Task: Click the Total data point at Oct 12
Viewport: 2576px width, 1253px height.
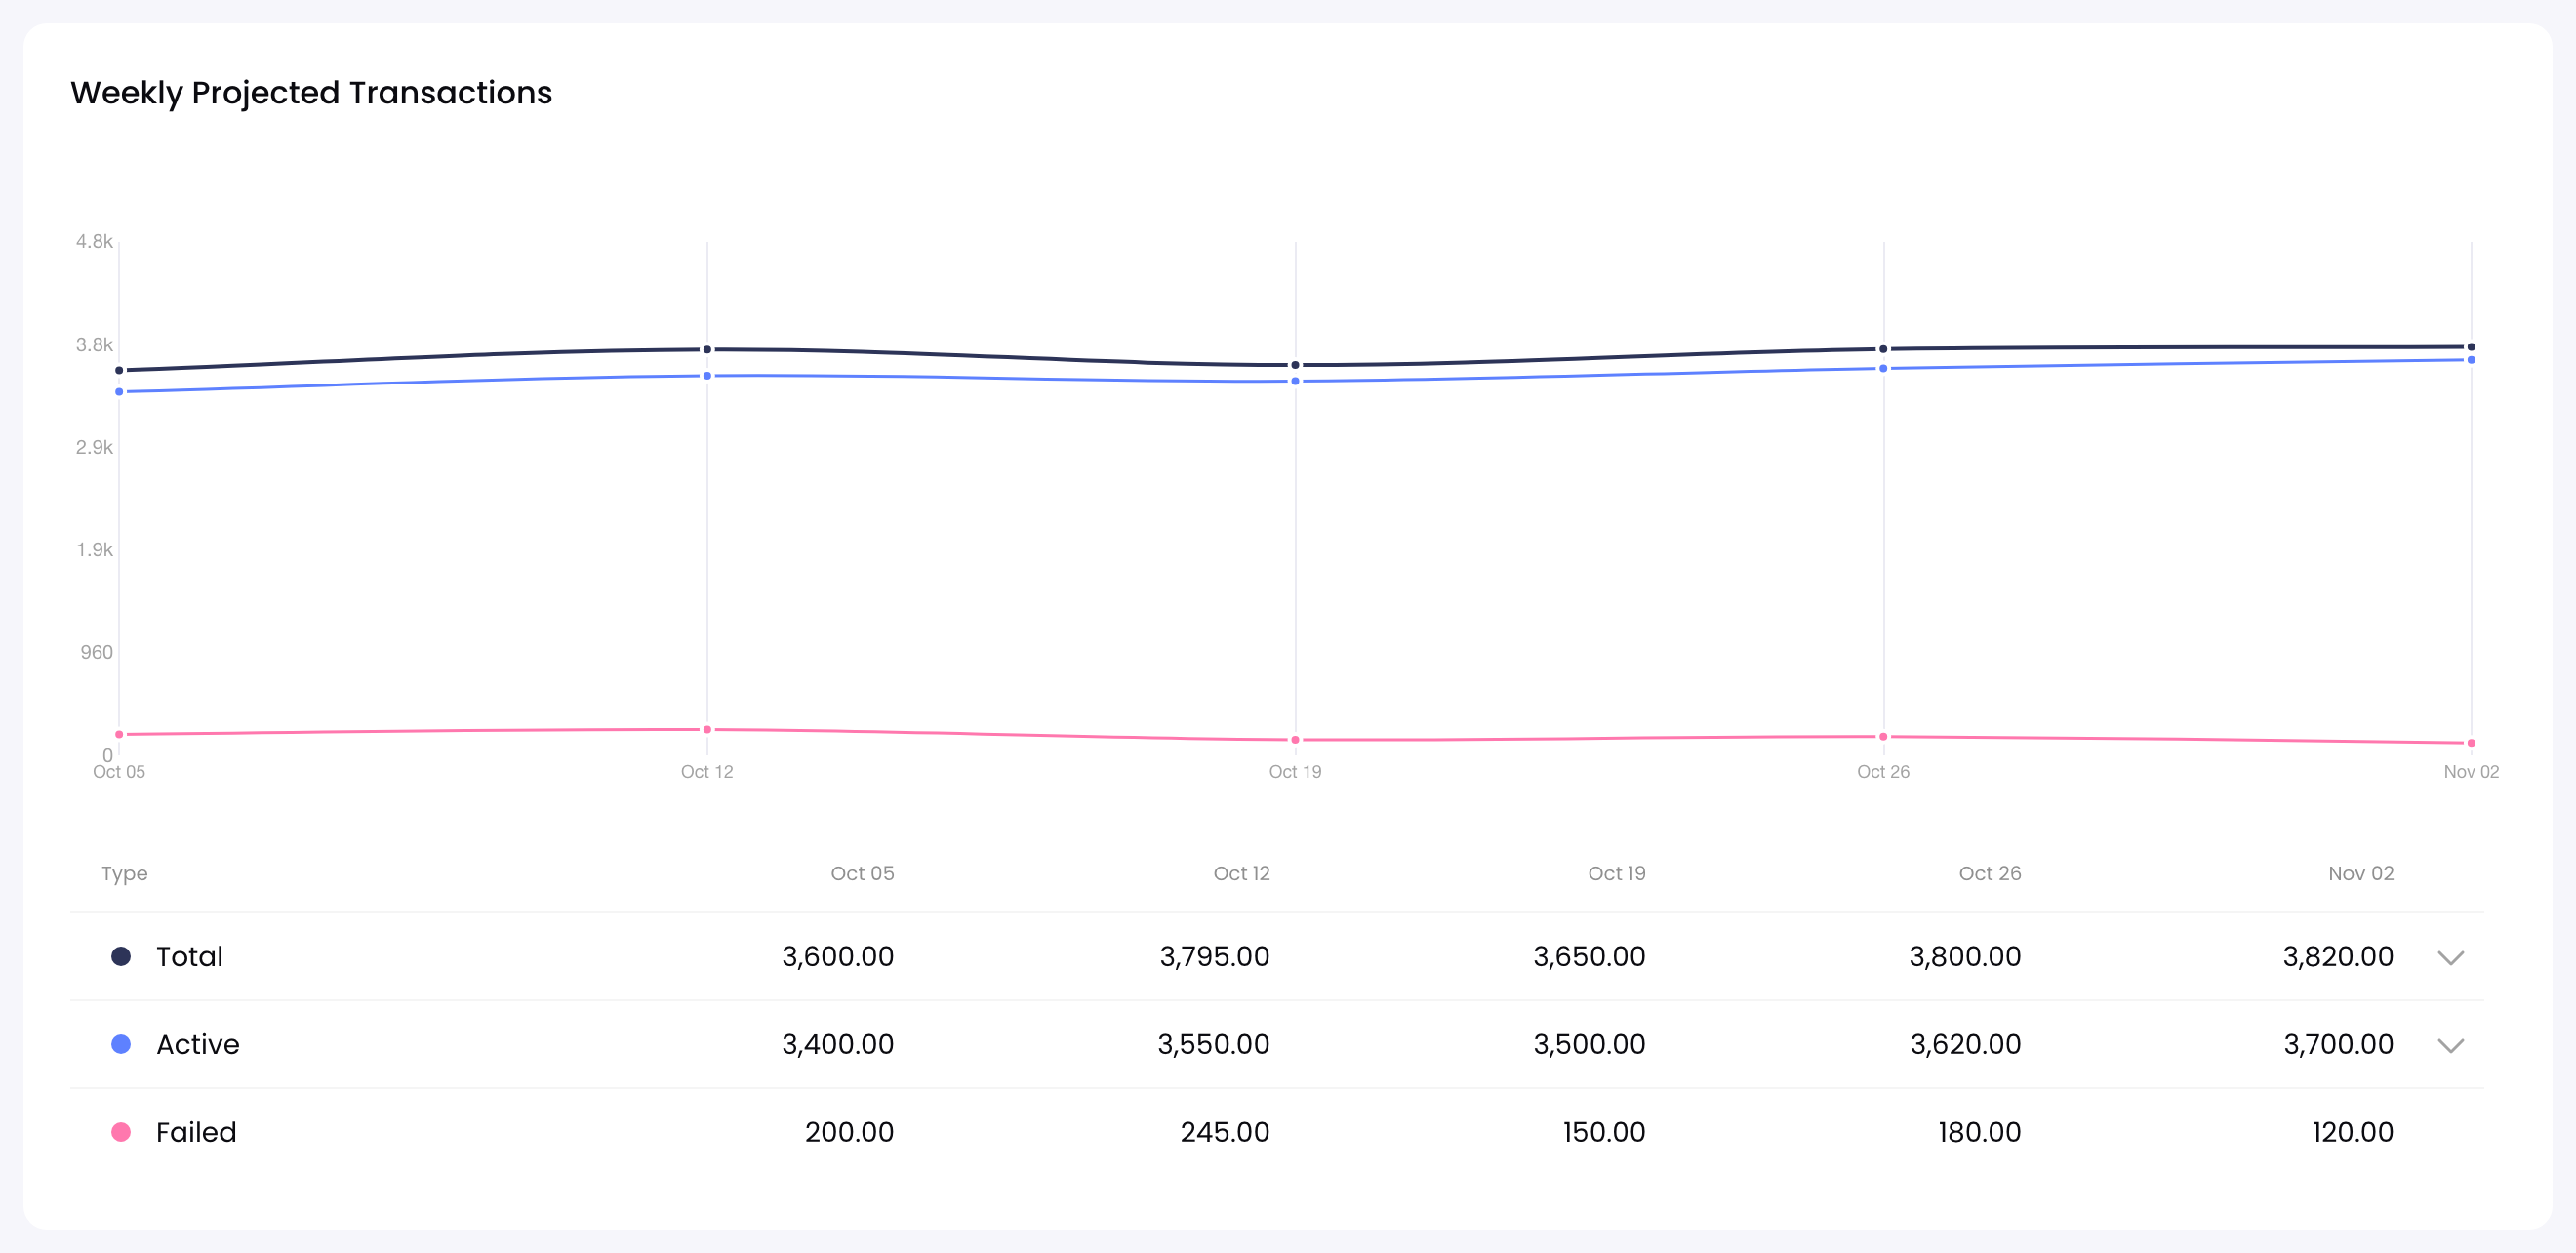Action: click(x=707, y=350)
